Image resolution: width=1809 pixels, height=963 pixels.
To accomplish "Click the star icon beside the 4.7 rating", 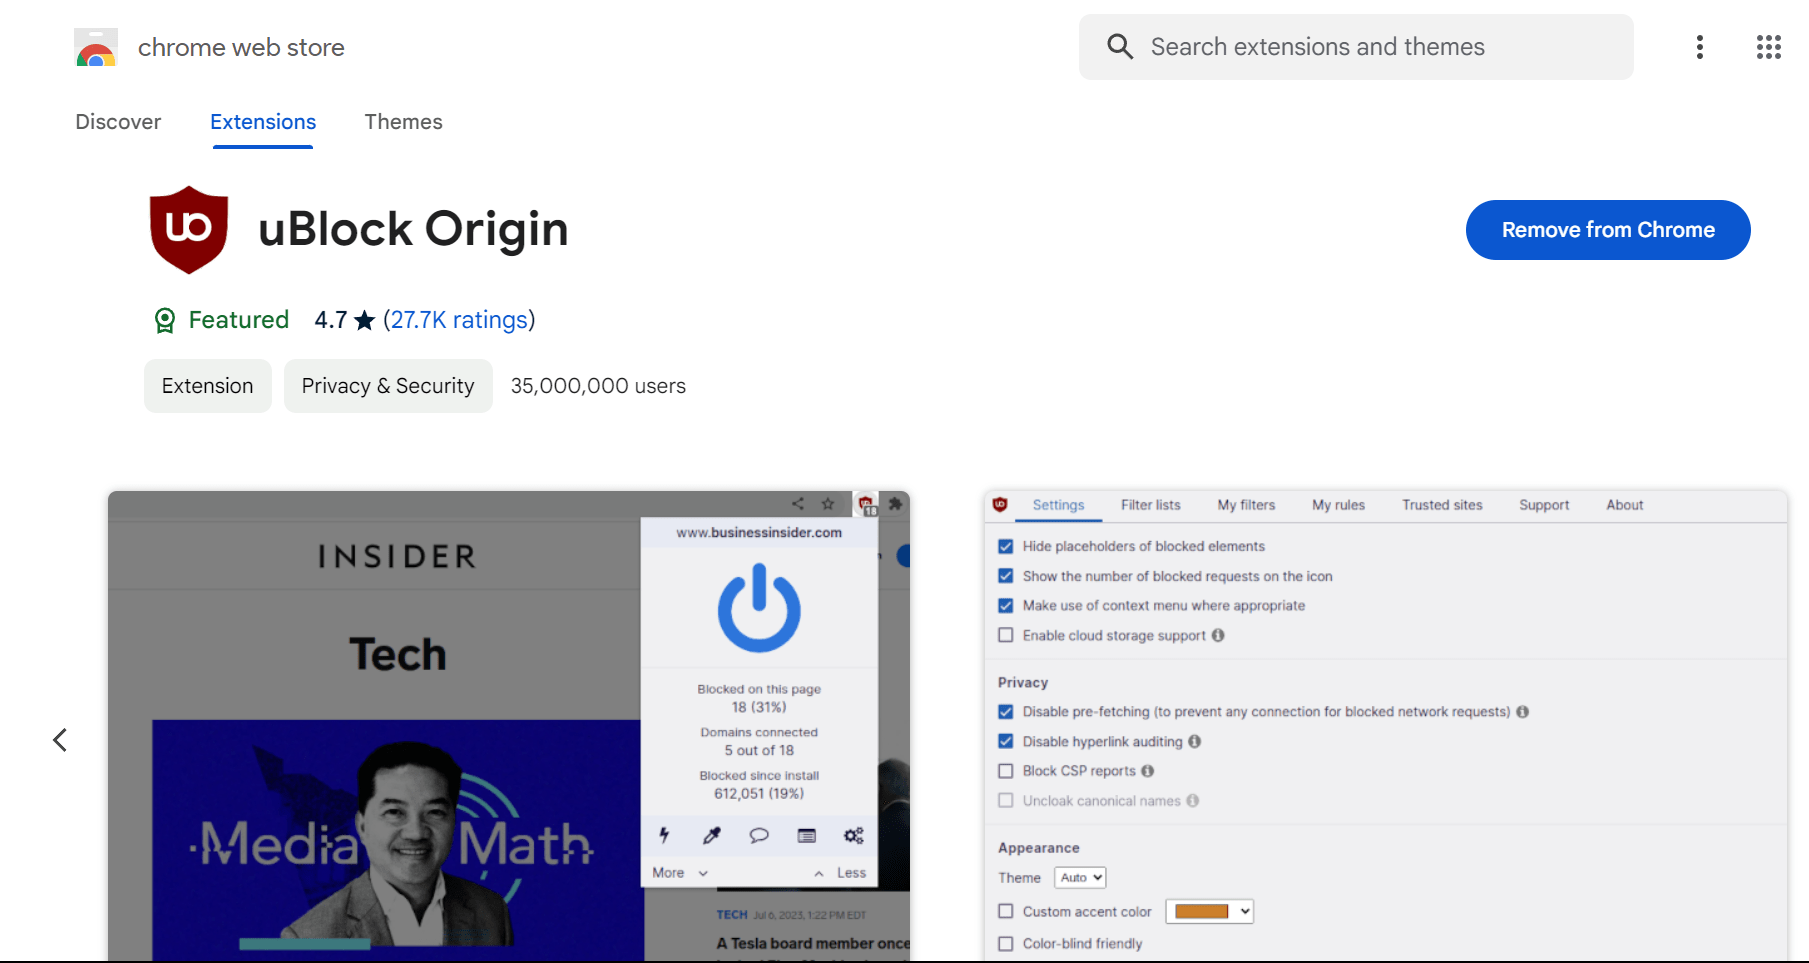I will 365,320.
